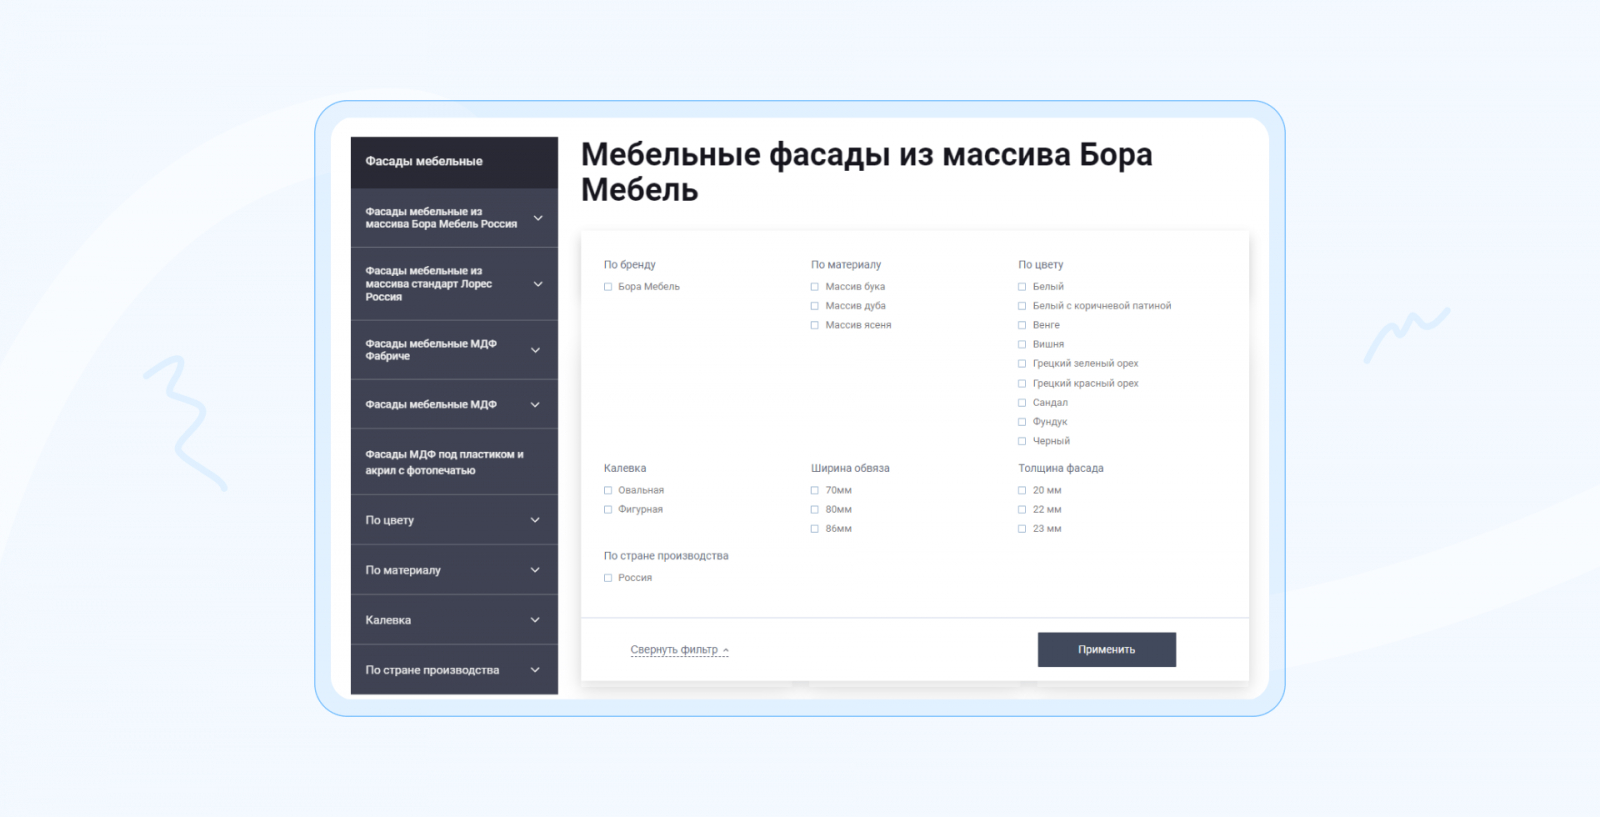Open the Фасады мебельные sidebar header

coord(454,162)
